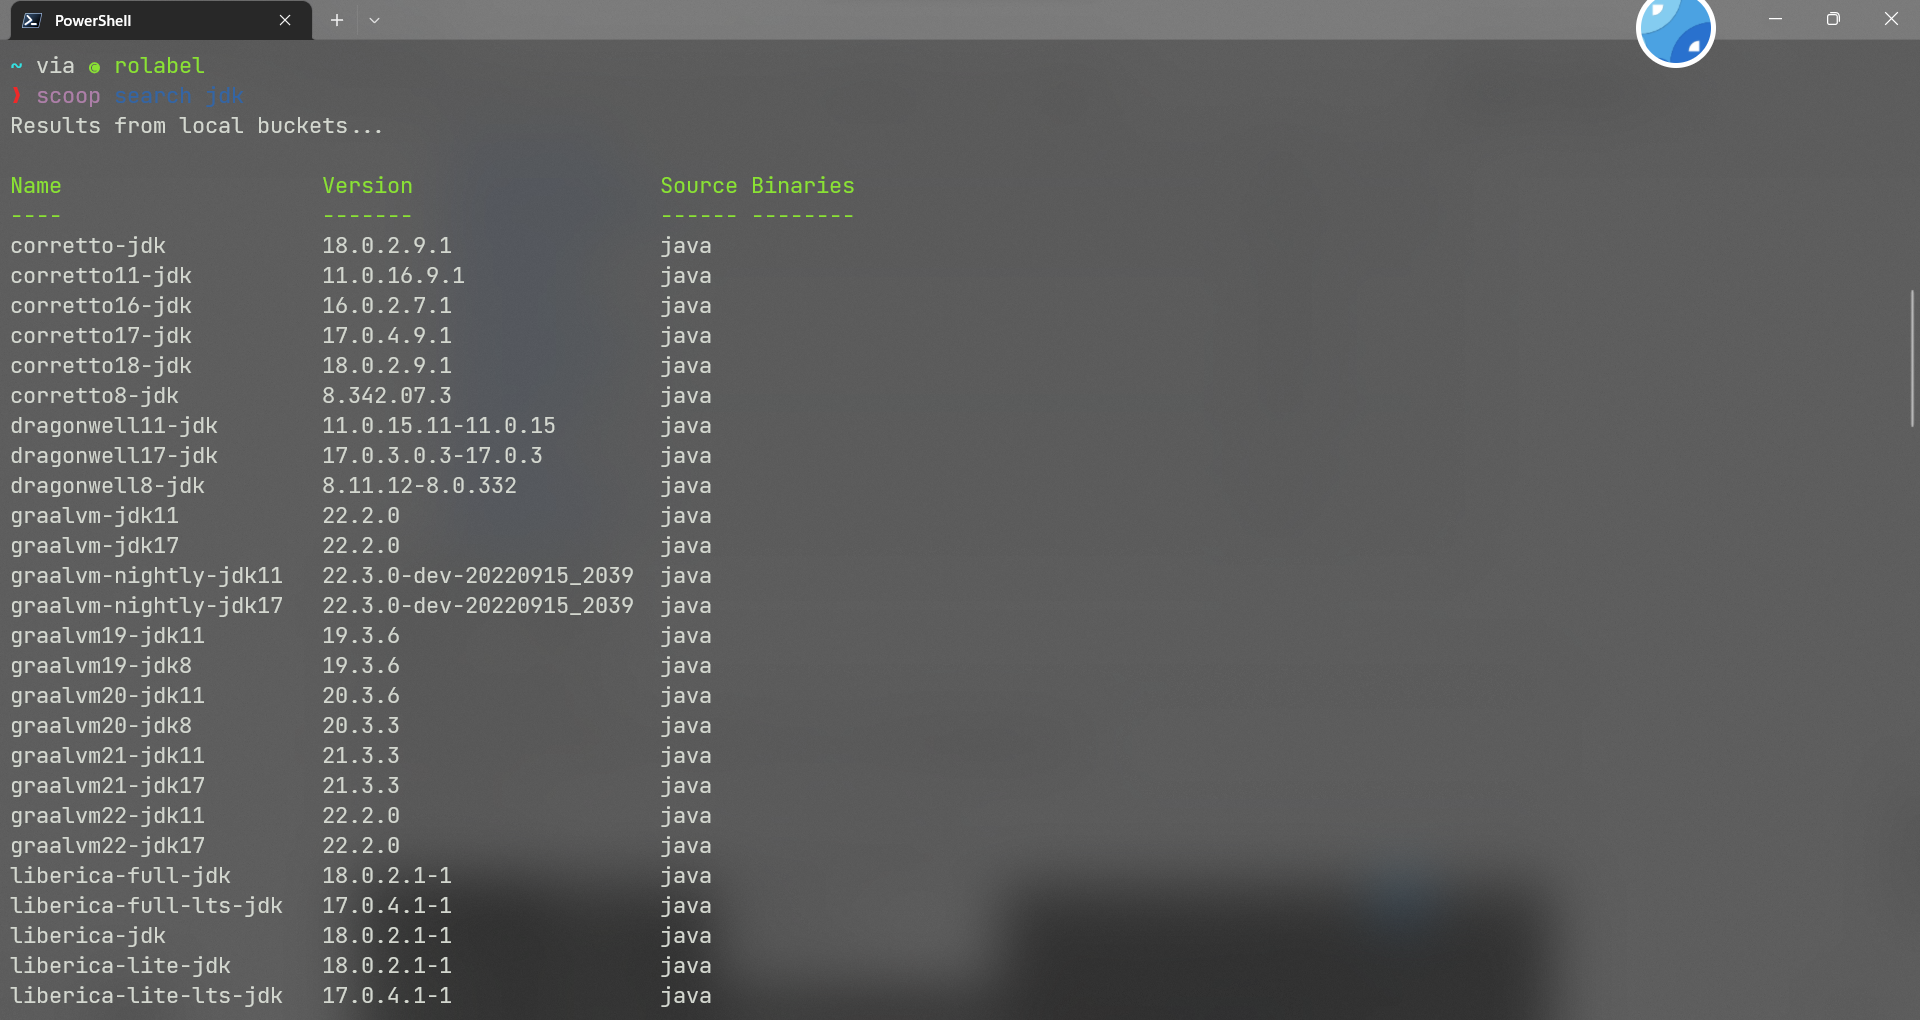Click the 'corretto-jdk' entry name
The width and height of the screenshot is (1920, 1020).
(89, 246)
